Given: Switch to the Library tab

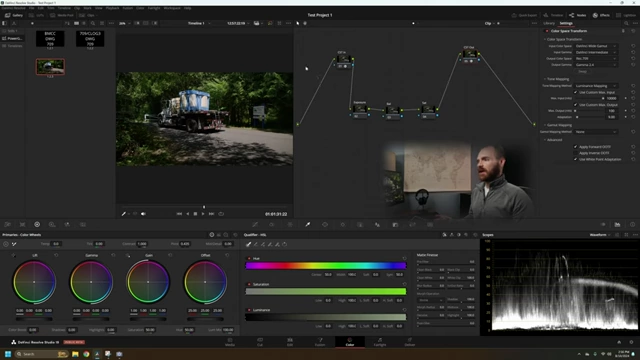Looking at the screenshot, I should 549,23.
